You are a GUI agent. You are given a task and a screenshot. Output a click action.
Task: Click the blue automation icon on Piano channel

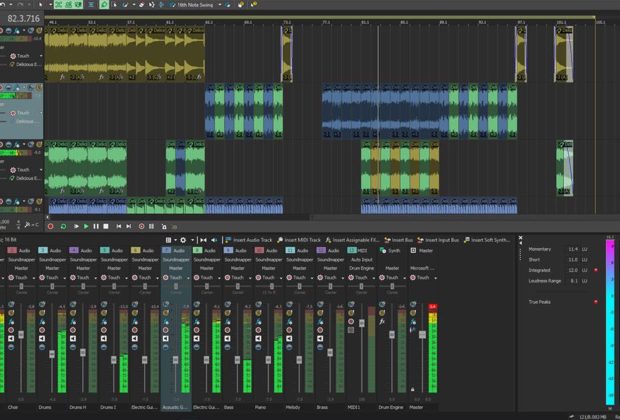258,322
